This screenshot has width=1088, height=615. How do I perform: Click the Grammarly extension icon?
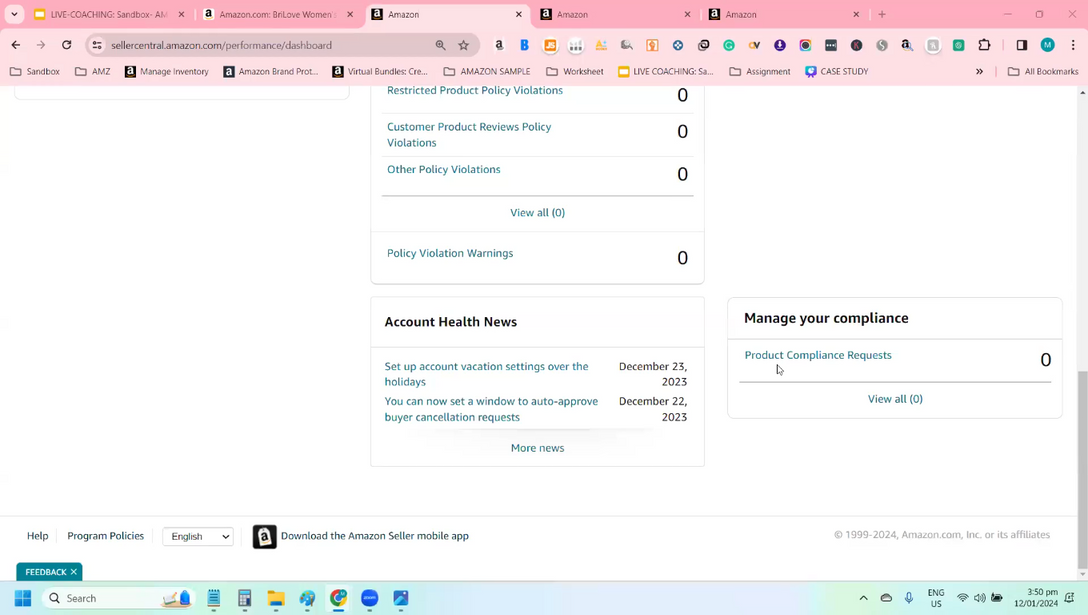(x=729, y=45)
